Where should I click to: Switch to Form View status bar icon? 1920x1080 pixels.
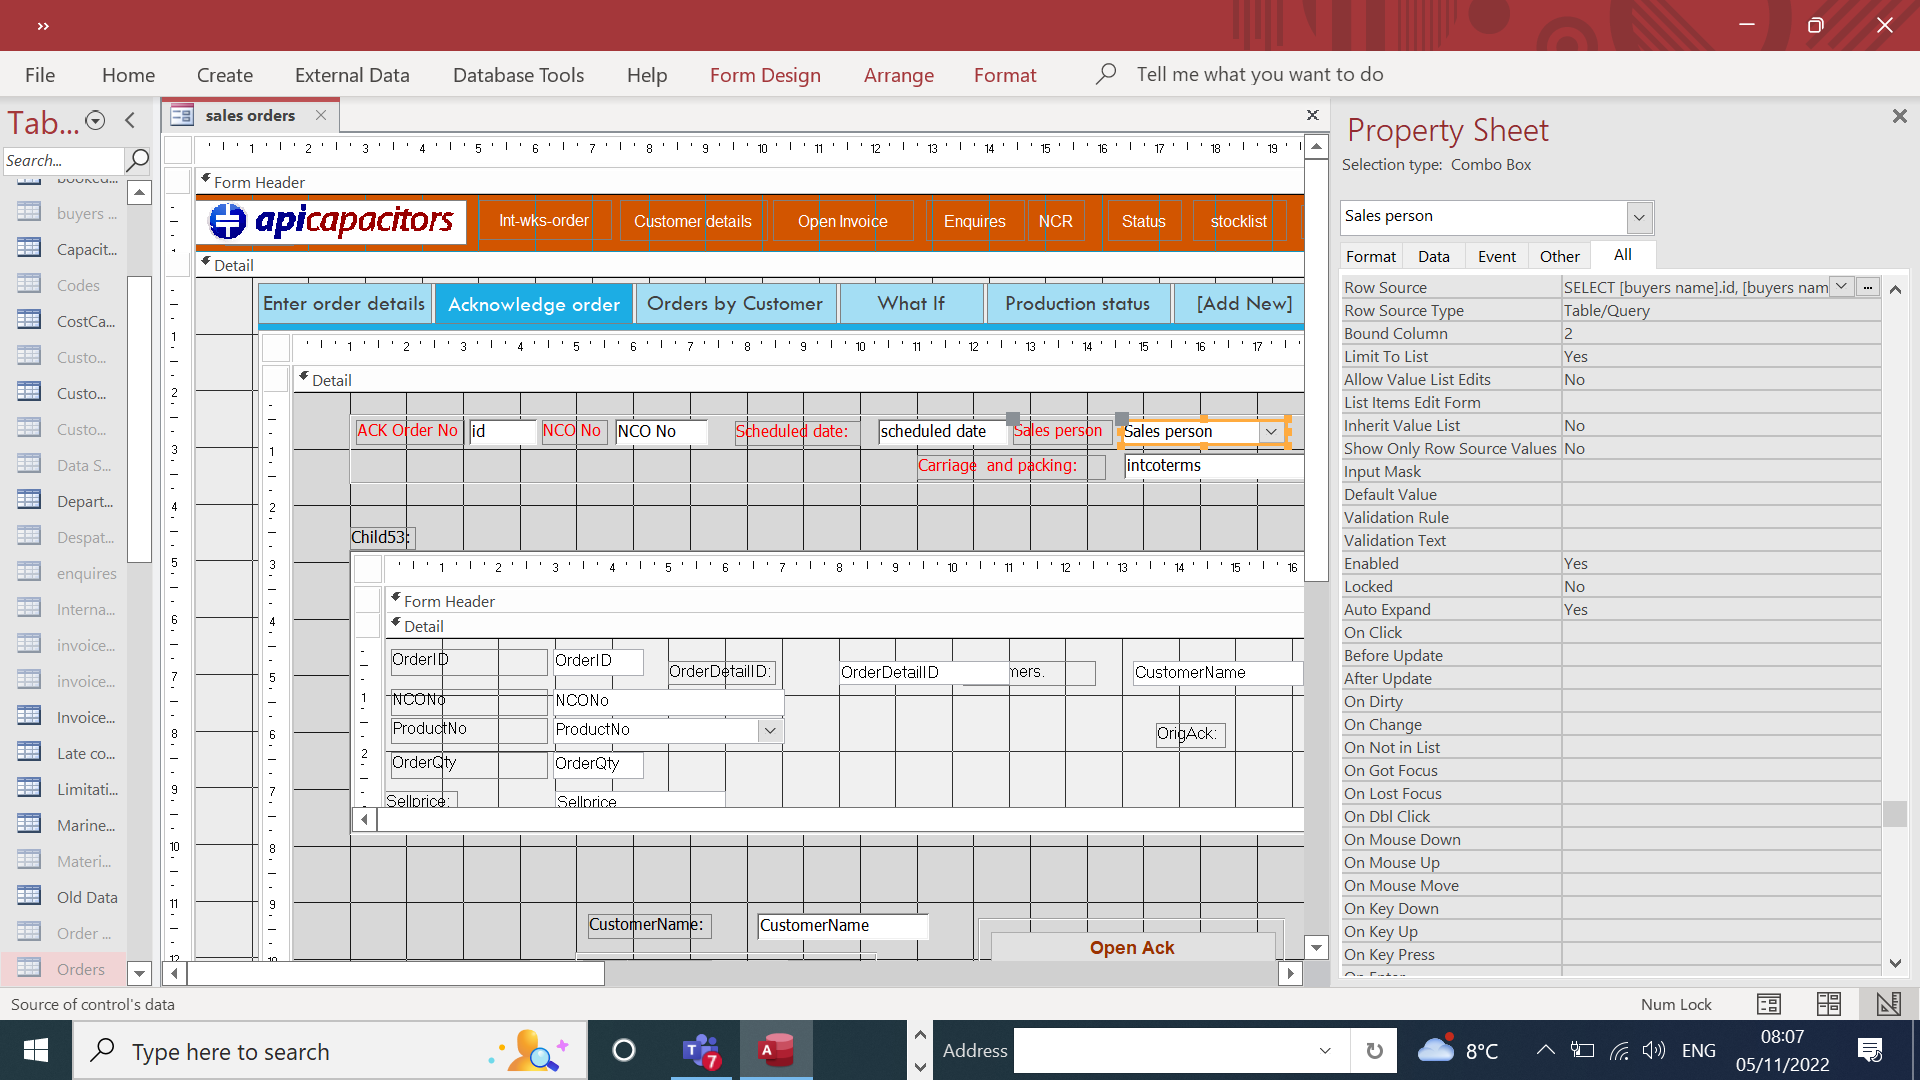1768,1004
